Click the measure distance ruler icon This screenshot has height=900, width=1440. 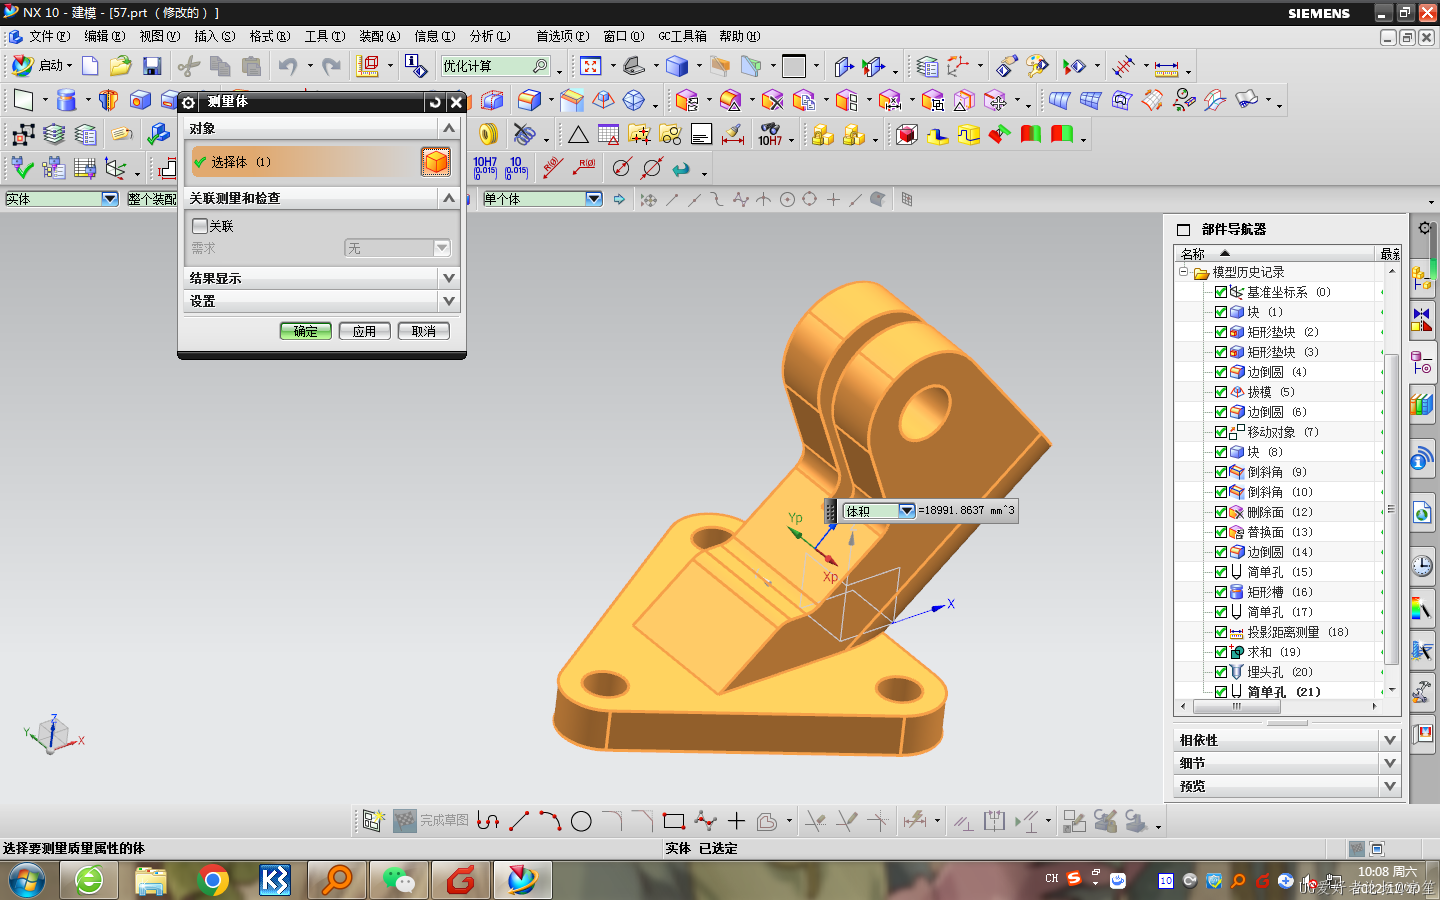(x=1166, y=68)
